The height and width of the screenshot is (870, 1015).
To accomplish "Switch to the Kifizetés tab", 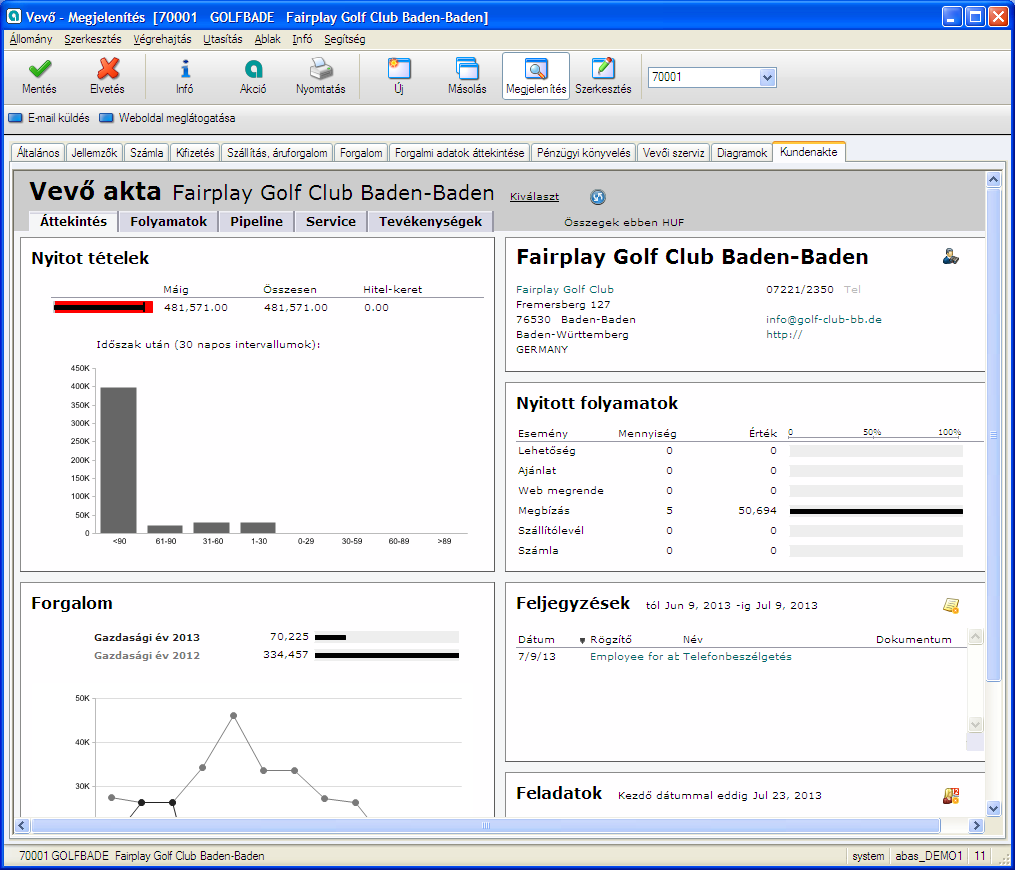I will 195,153.
